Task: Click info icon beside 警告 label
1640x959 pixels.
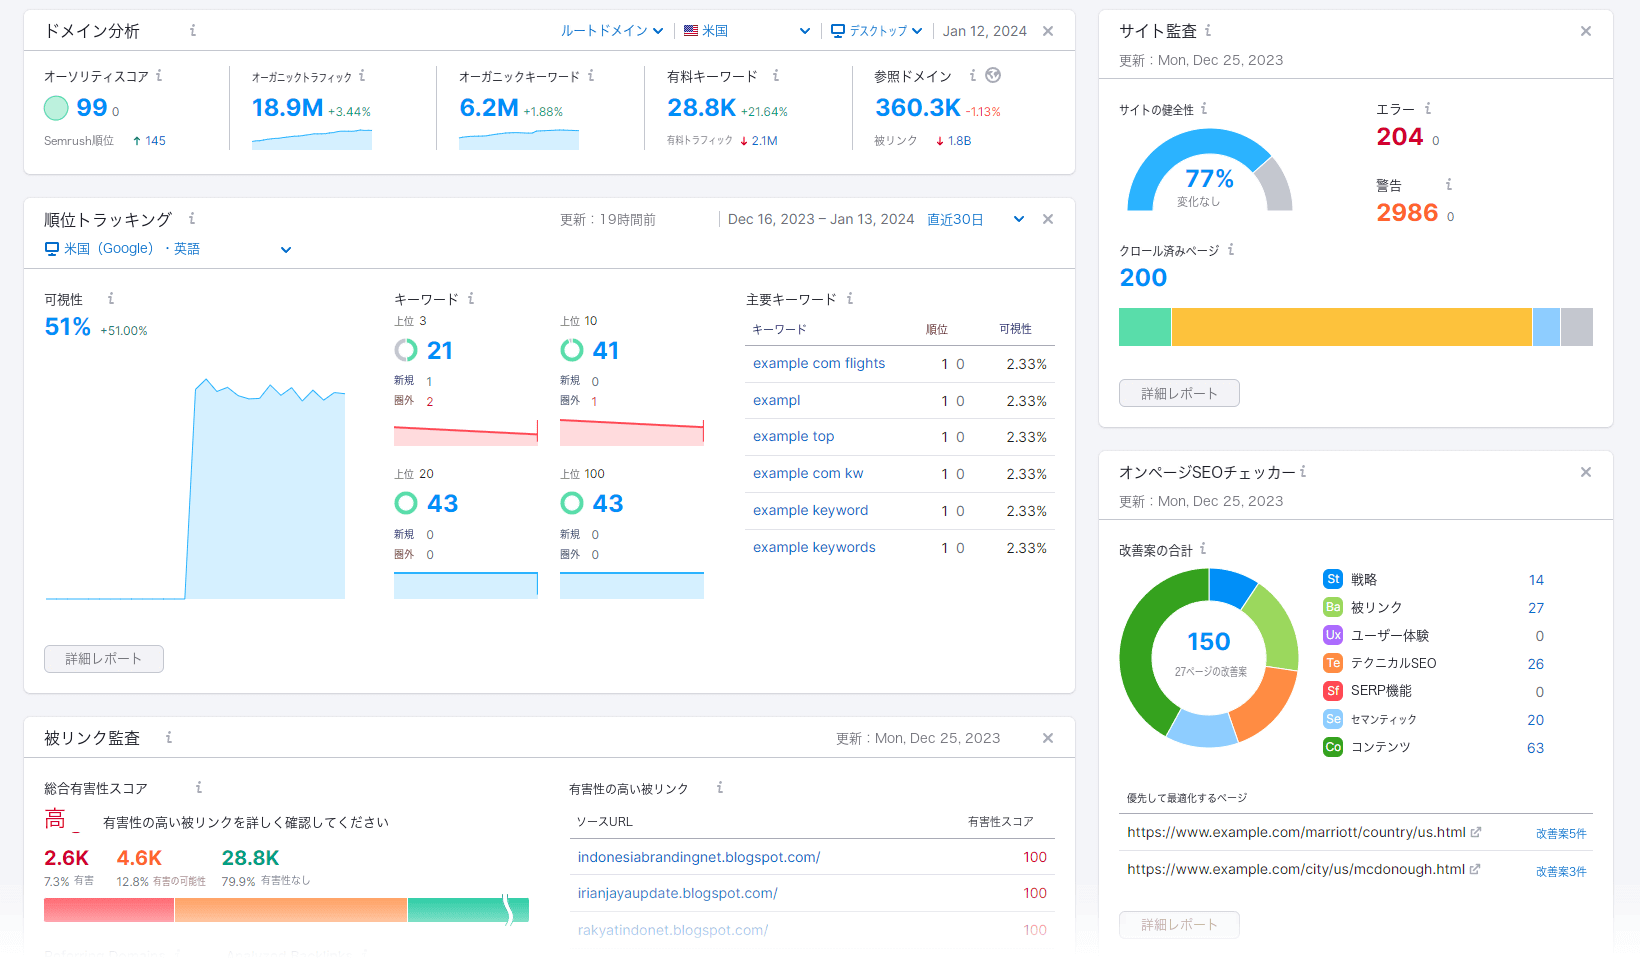Action: (1449, 185)
